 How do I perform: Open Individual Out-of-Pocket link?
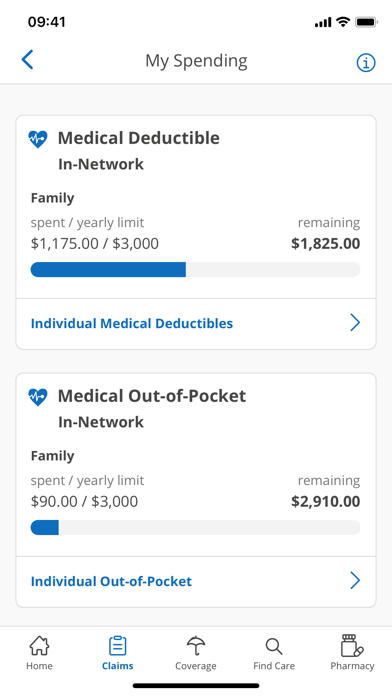(111, 581)
